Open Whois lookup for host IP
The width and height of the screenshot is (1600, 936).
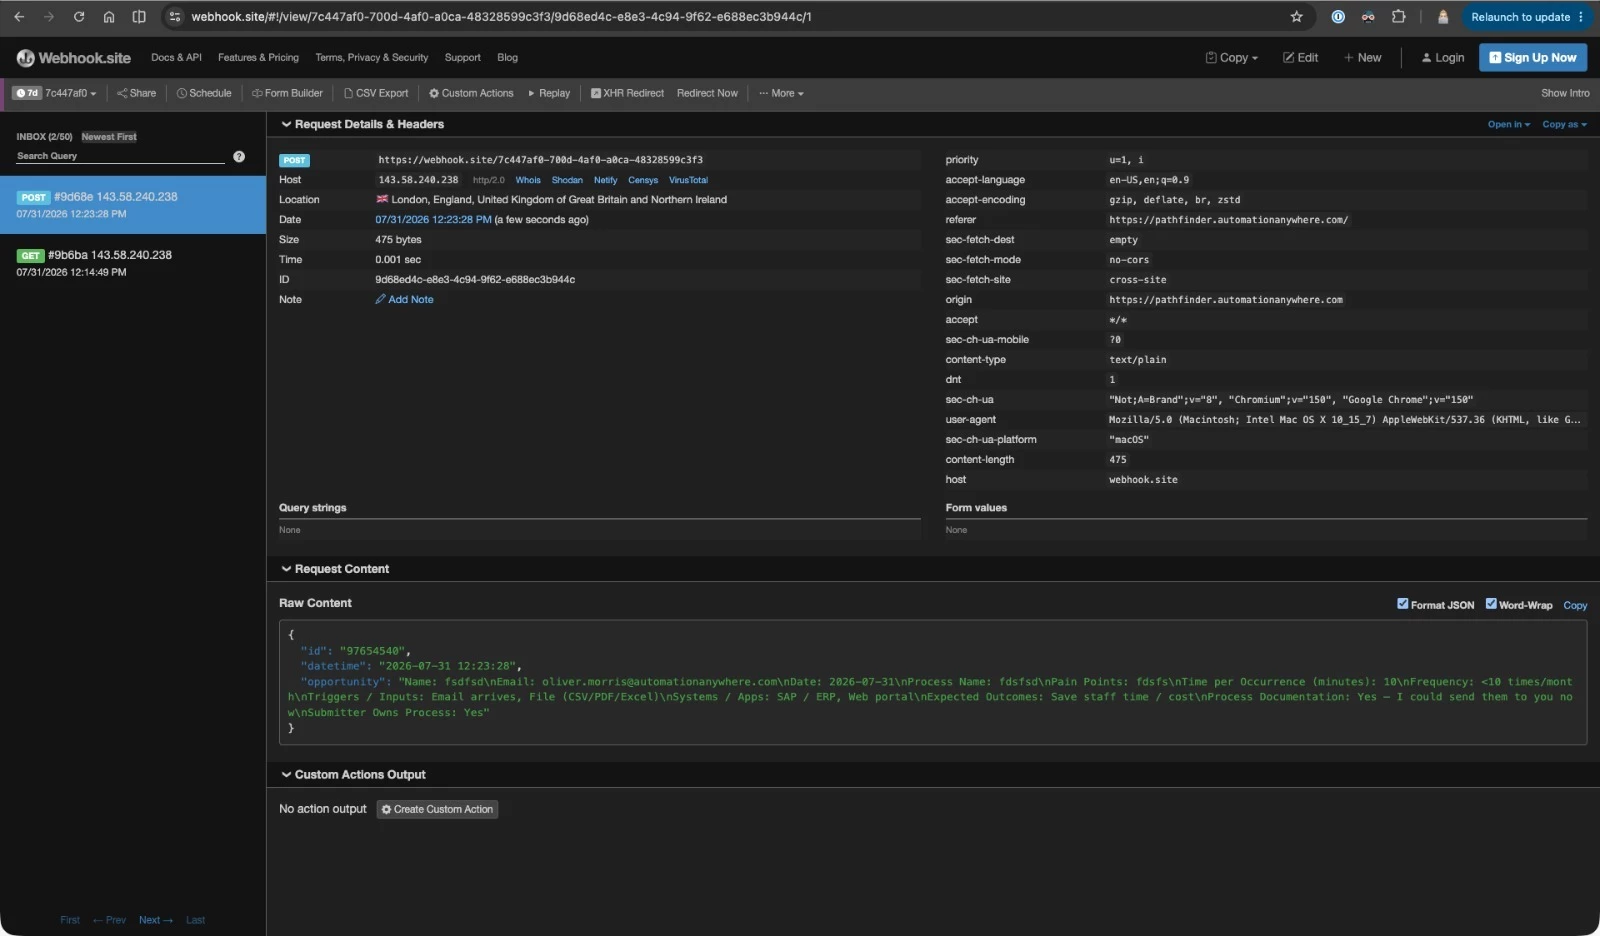(528, 181)
